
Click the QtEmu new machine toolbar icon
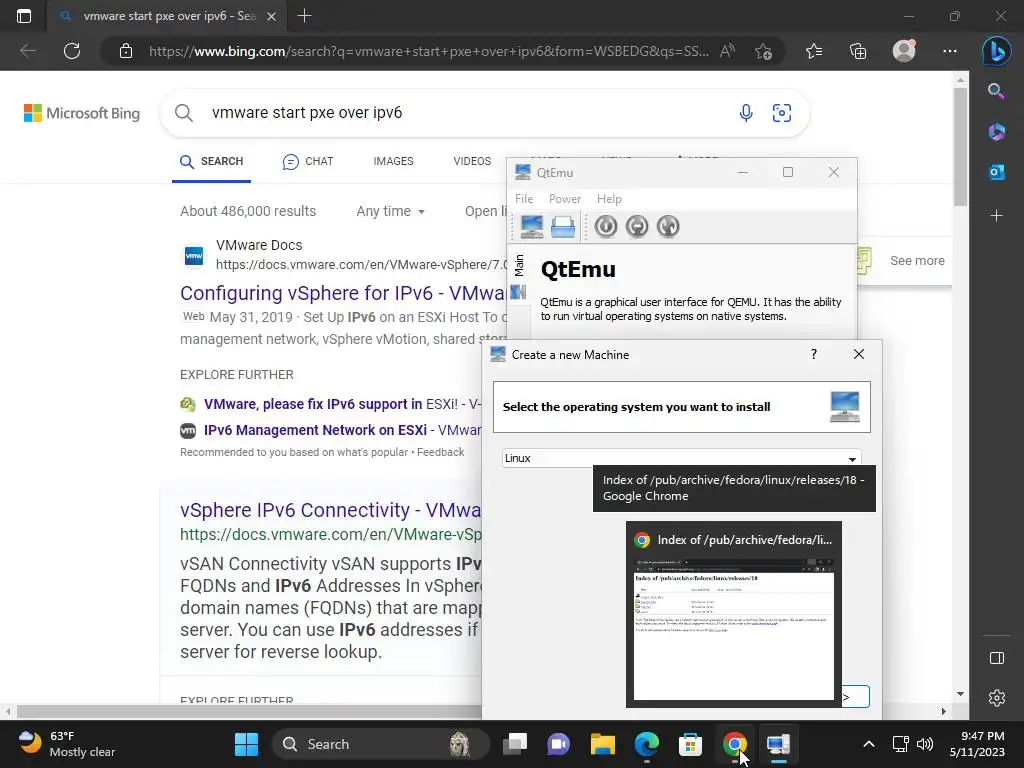click(532, 227)
